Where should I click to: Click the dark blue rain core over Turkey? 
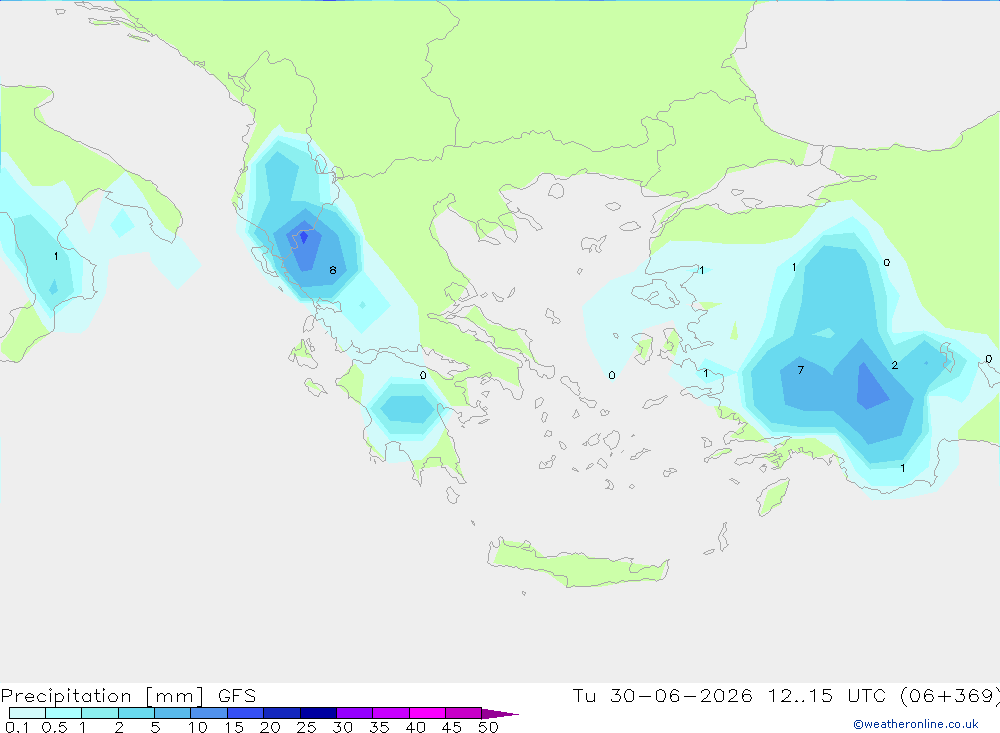[x=871, y=387]
